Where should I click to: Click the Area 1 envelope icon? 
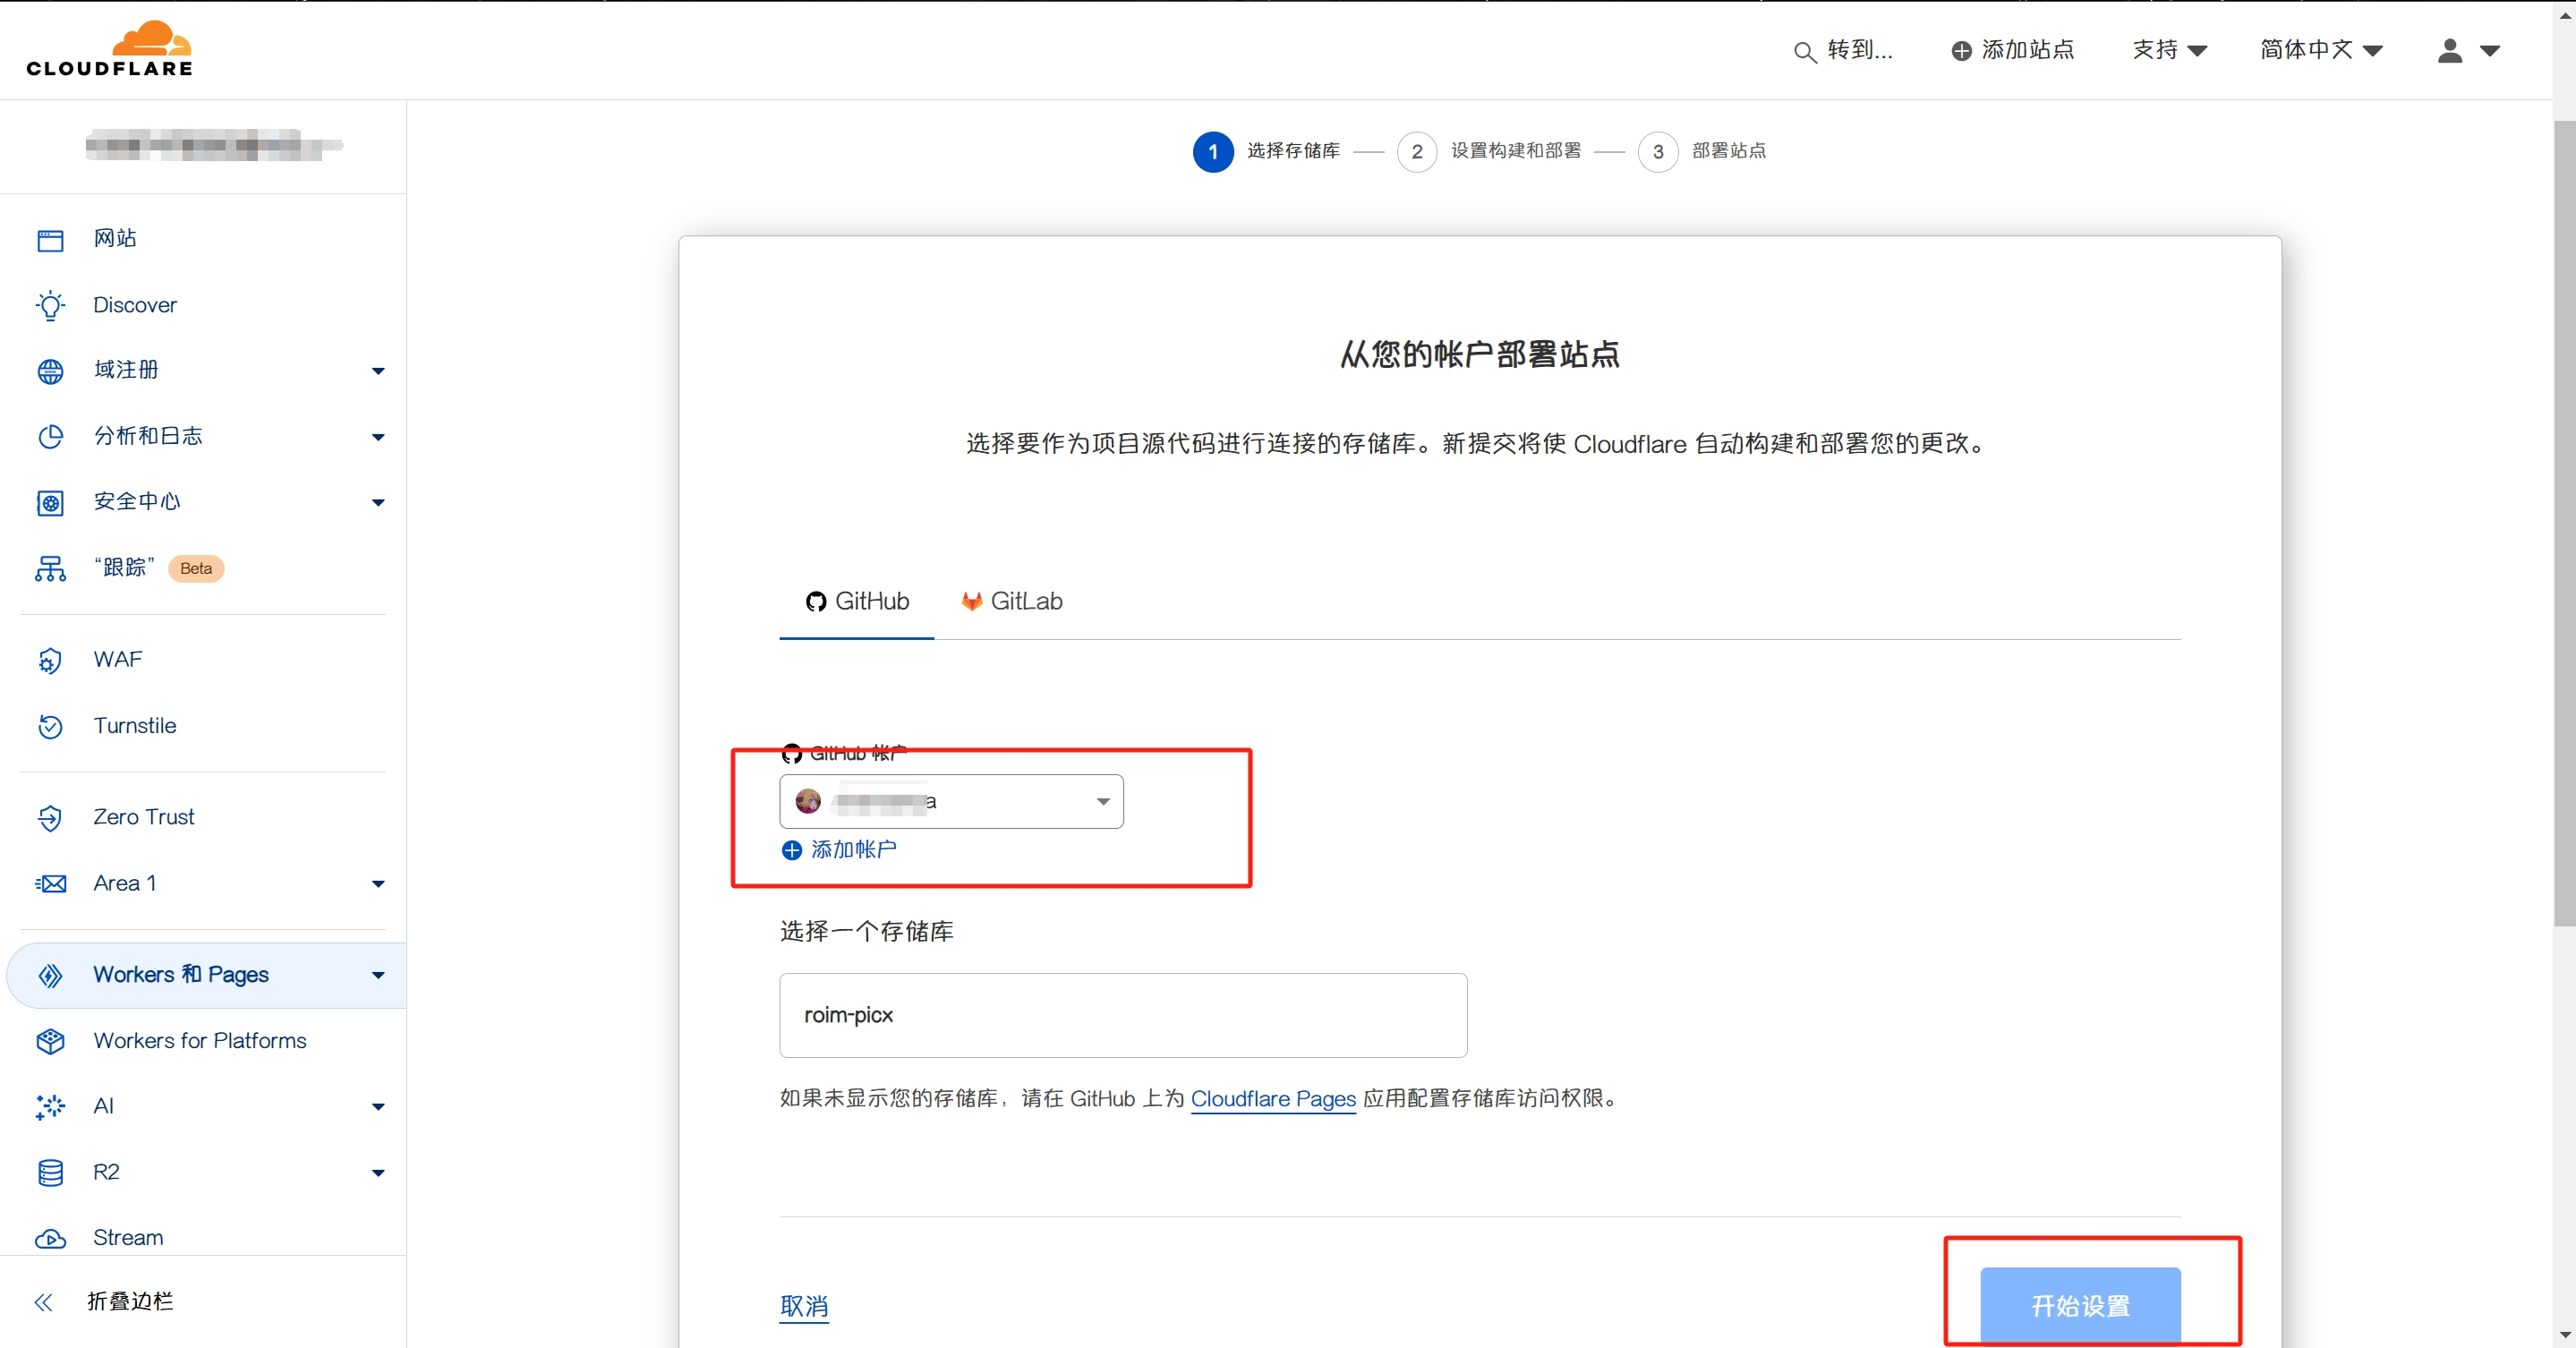50,883
